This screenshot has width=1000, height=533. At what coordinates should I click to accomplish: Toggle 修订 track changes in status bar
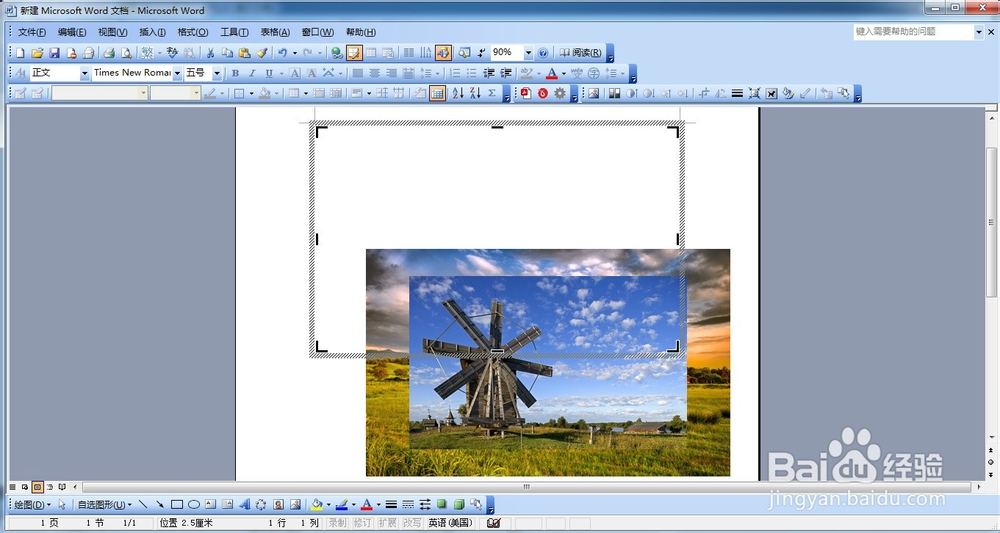pos(362,523)
